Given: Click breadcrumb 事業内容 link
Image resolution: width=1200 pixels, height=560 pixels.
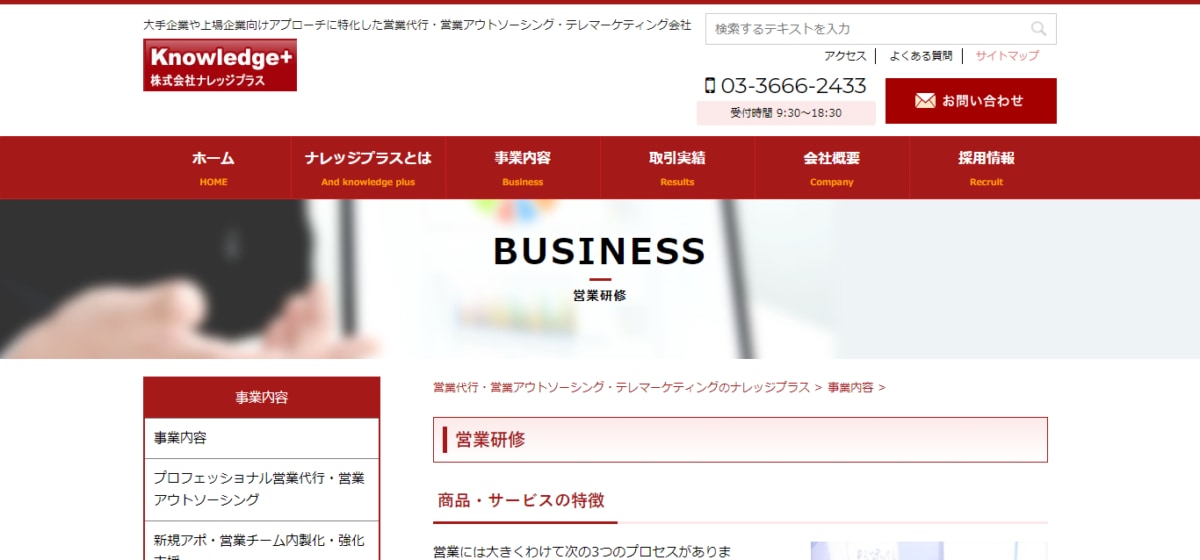Looking at the screenshot, I should click(850, 387).
